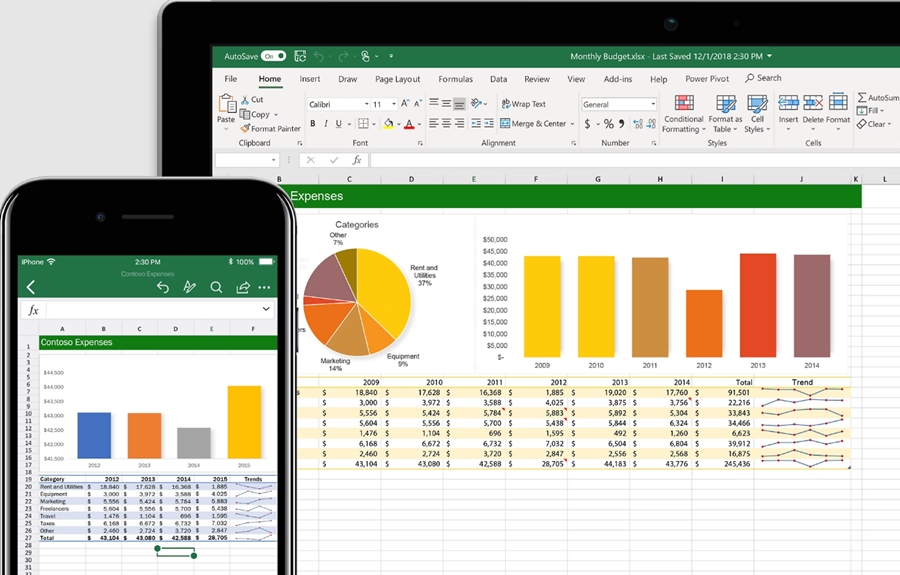Tap the share icon on iPhone

(x=242, y=287)
